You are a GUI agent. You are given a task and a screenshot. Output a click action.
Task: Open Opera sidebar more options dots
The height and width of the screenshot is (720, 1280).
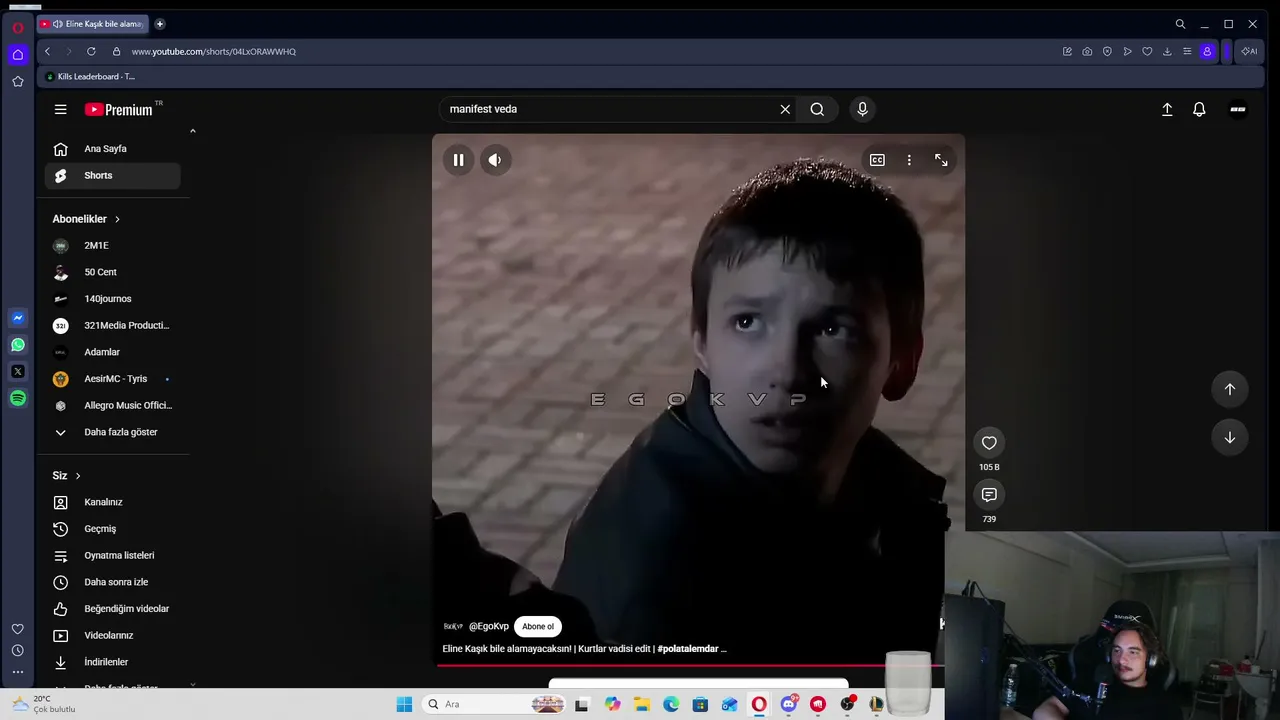18,672
